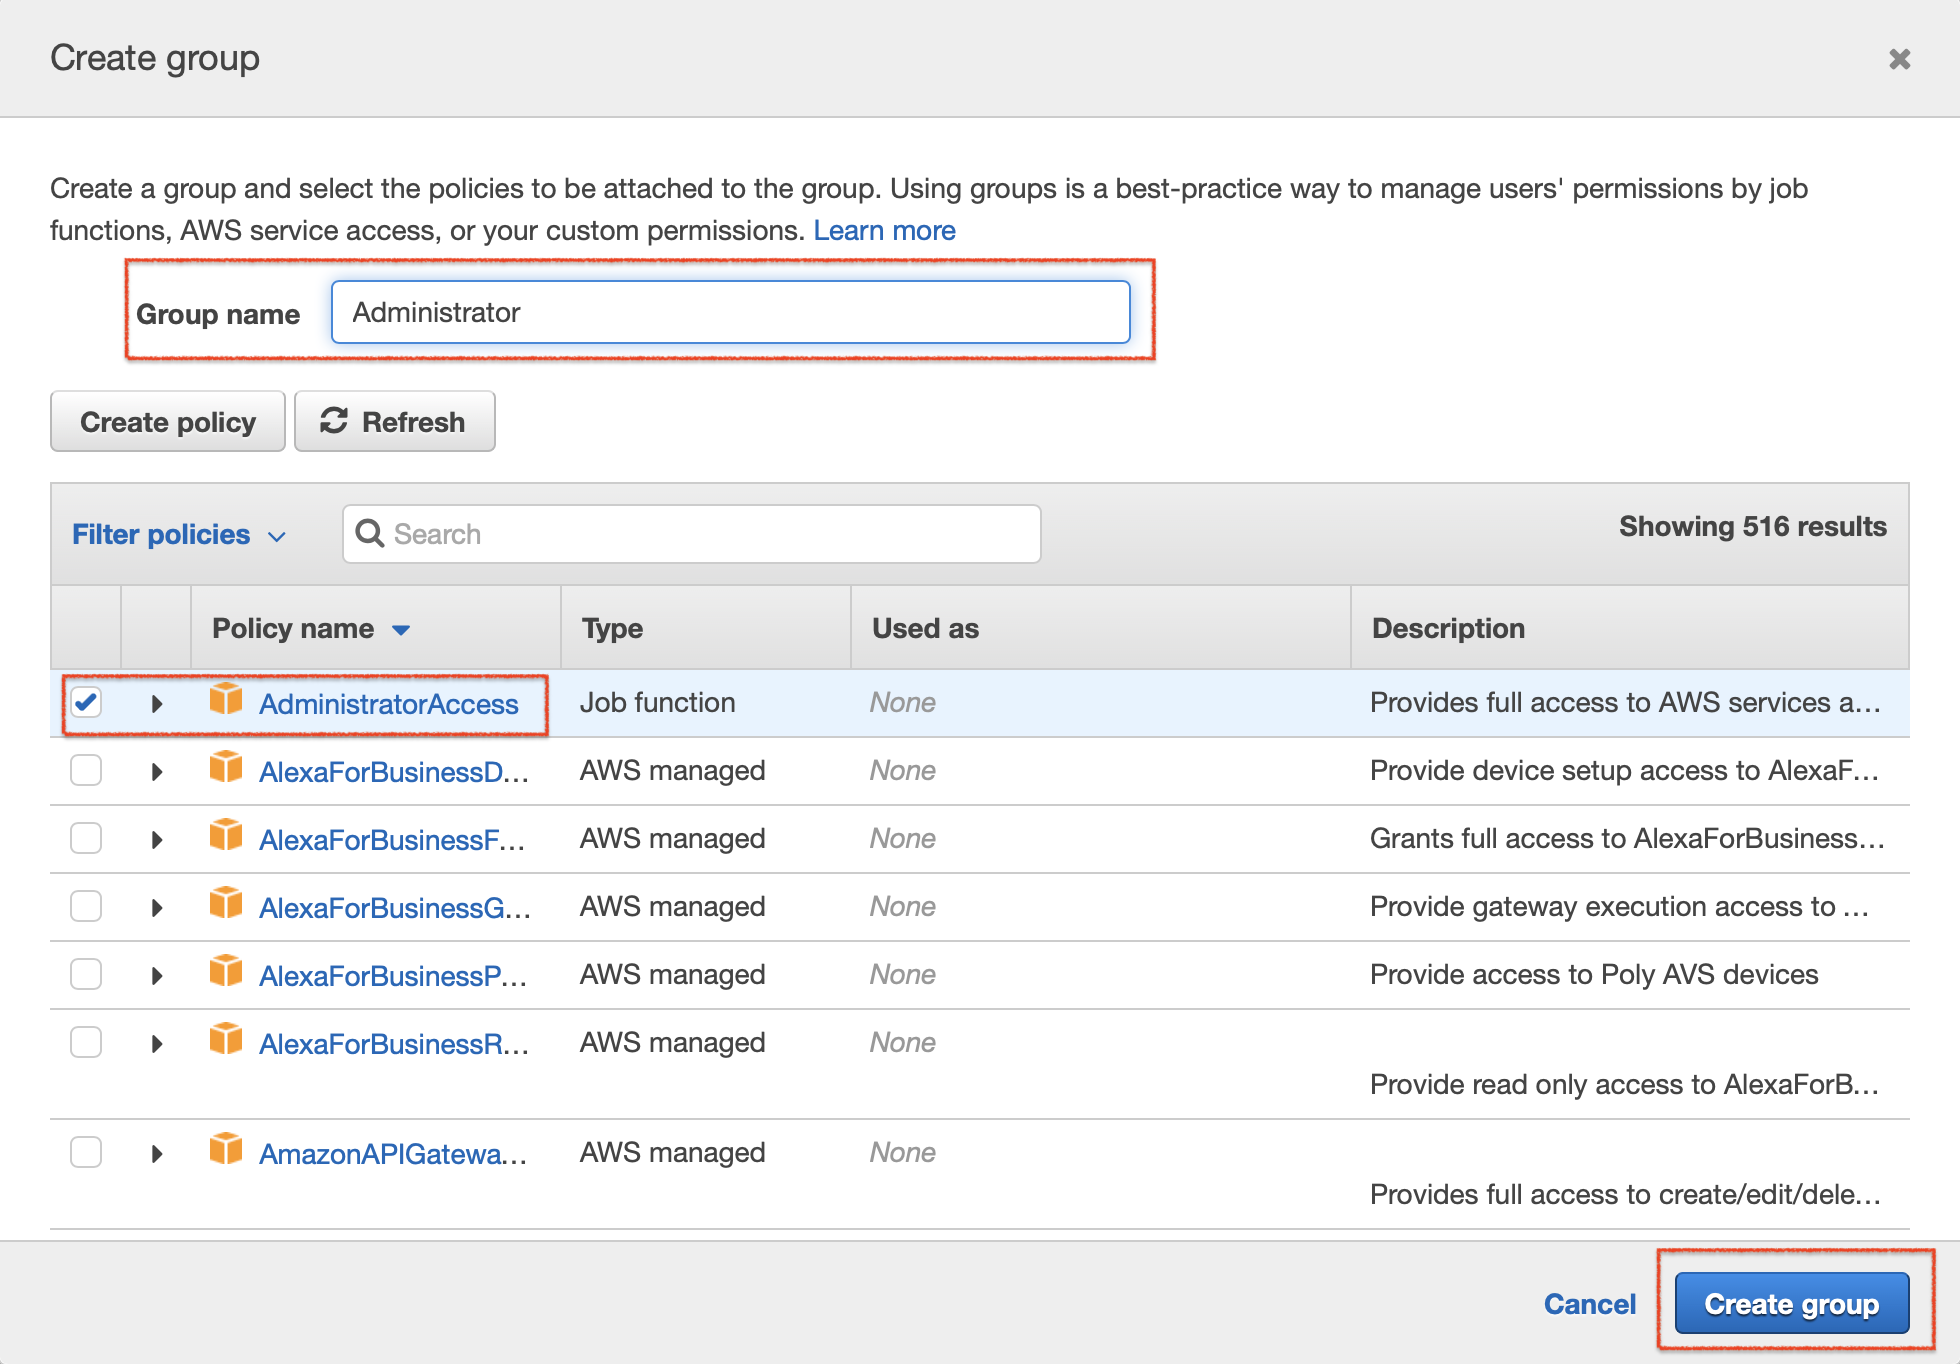The height and width of the screenshot is (1364, 1960).
Task: Open the AlexaForBusinessF... policy link
Action: click(x=392, y=840)
